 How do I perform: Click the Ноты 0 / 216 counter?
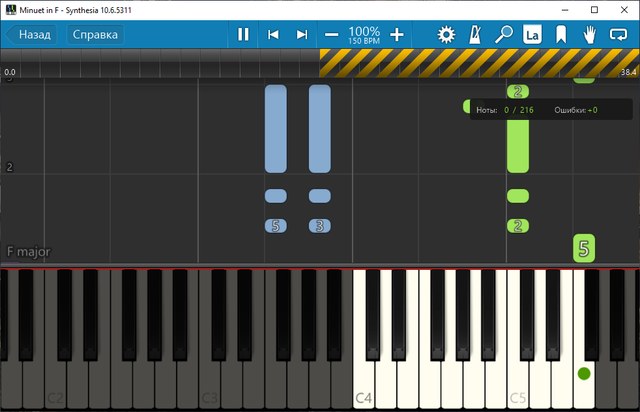tap(504, 110)
